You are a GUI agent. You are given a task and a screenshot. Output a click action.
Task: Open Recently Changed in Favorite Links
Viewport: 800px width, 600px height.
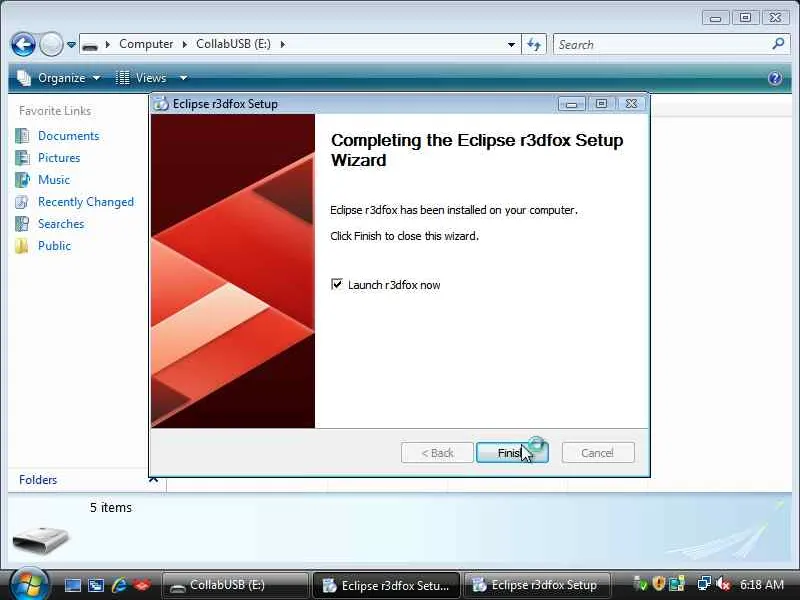[86, 202]
